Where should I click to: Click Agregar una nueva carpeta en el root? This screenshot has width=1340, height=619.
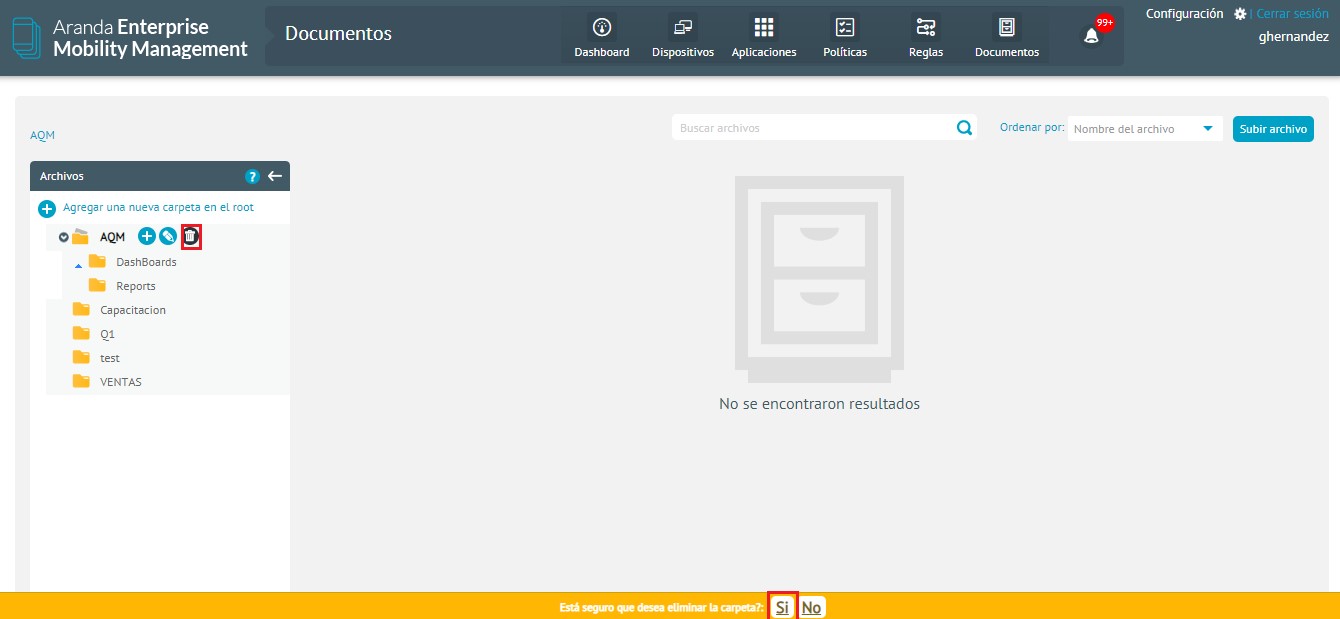(x=158, y=208)
